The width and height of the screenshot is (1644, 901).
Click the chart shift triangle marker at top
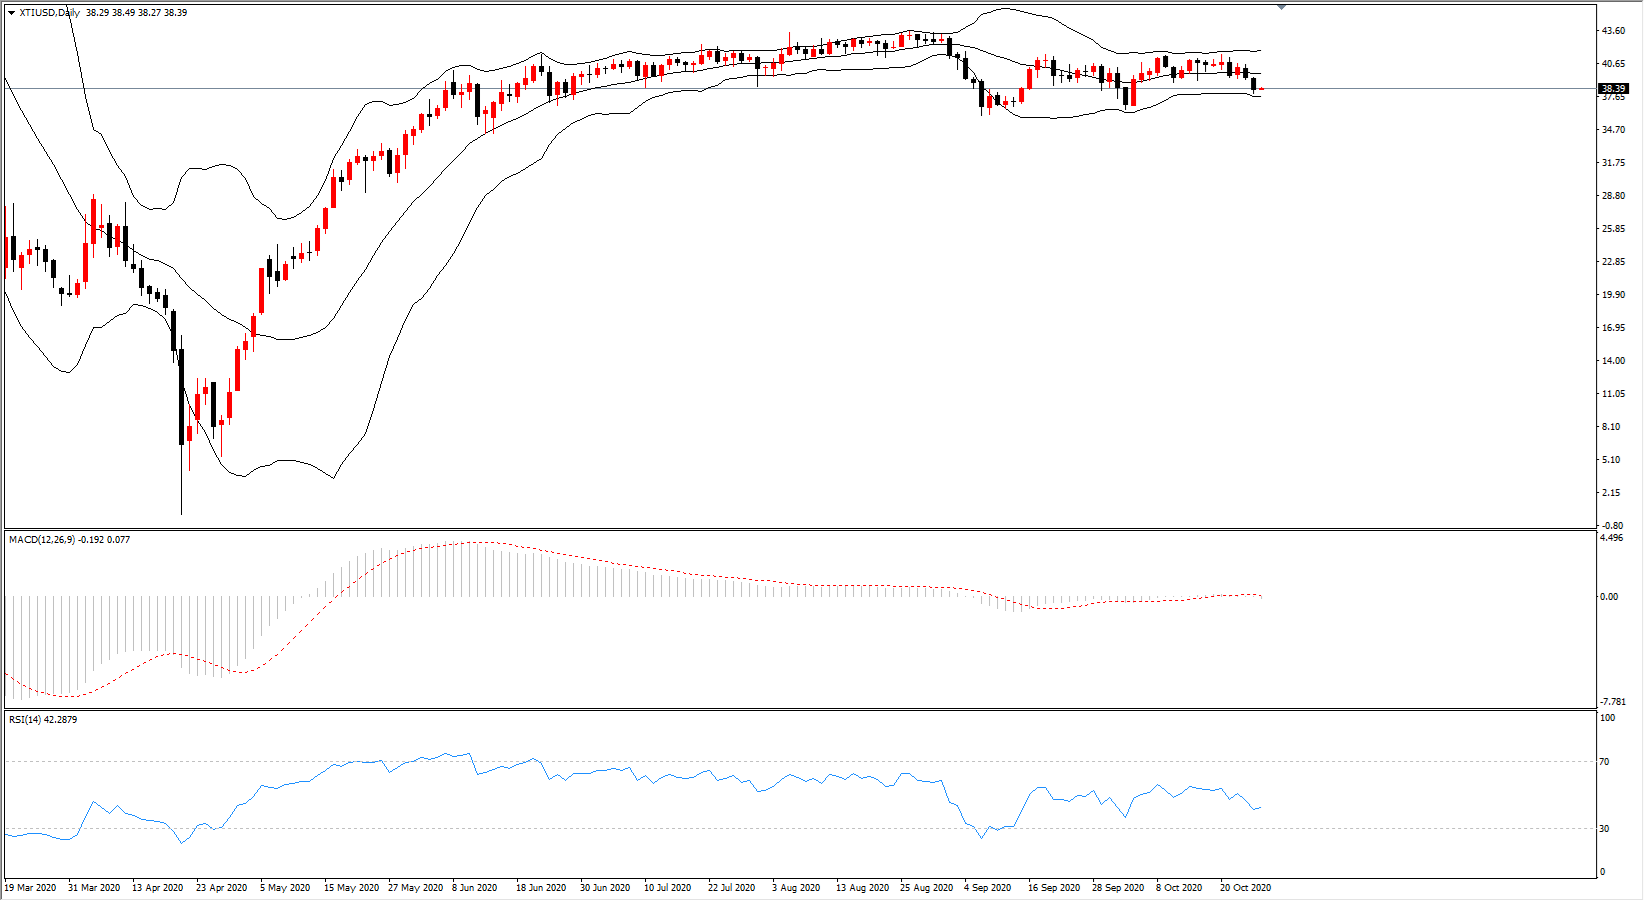tap(1281, 7)
